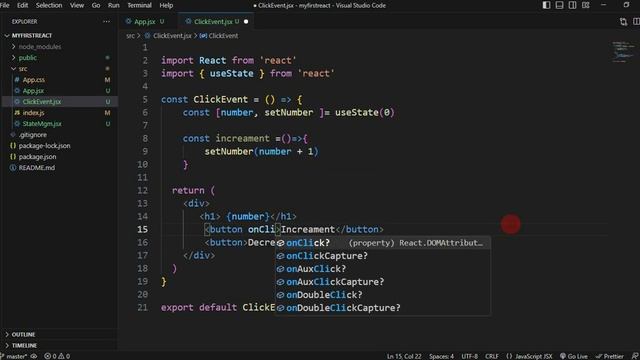
Task: Open App.jsx in the explorer tree
Action: click(59, 91)
